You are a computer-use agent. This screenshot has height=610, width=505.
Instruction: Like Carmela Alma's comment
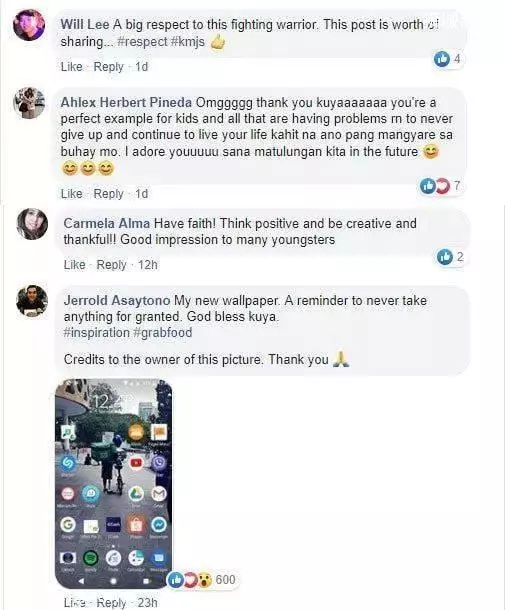click(x=74, y=265)
